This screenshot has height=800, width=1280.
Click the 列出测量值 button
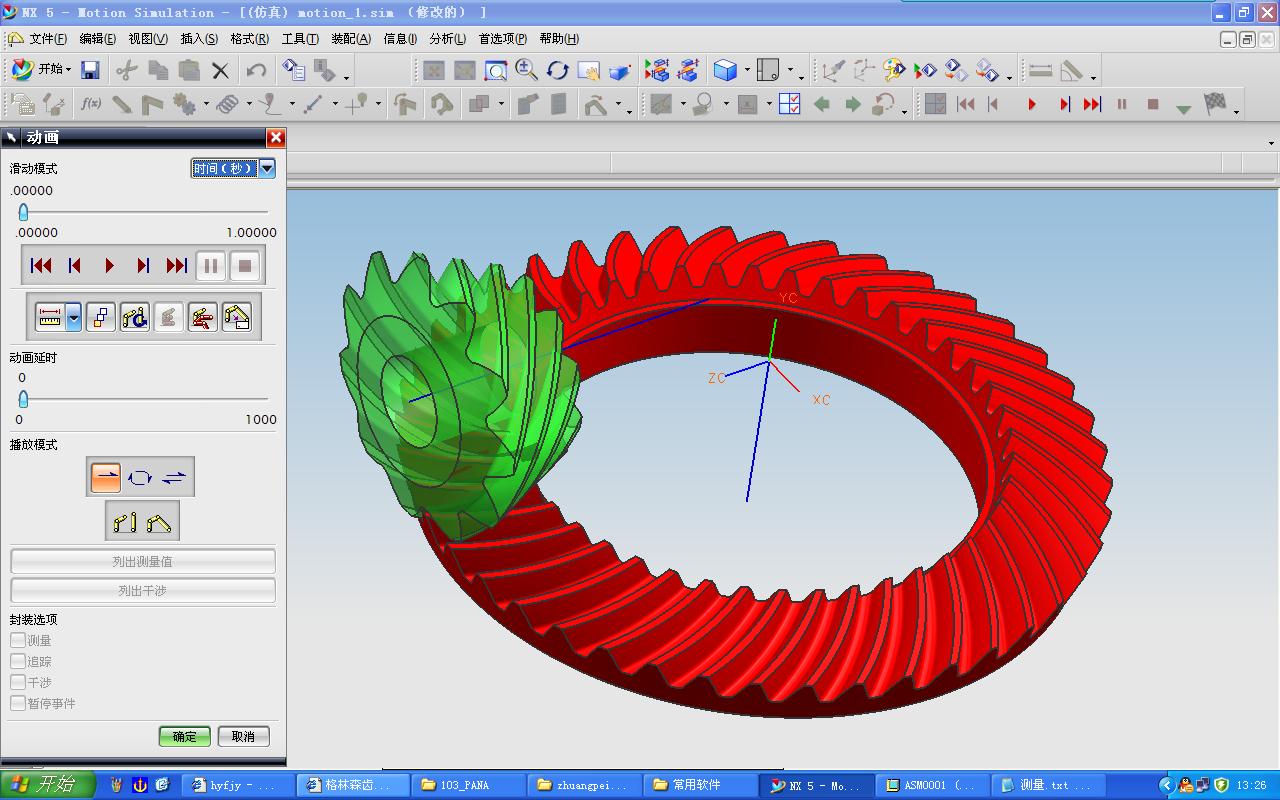(x=143, y=561)
